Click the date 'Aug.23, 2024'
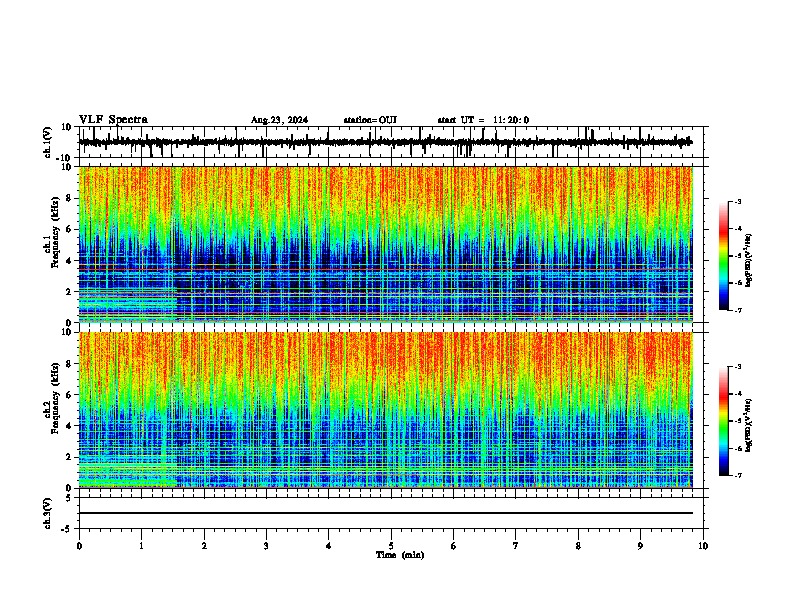The image size is (792, 612). [x=279, y=120]
